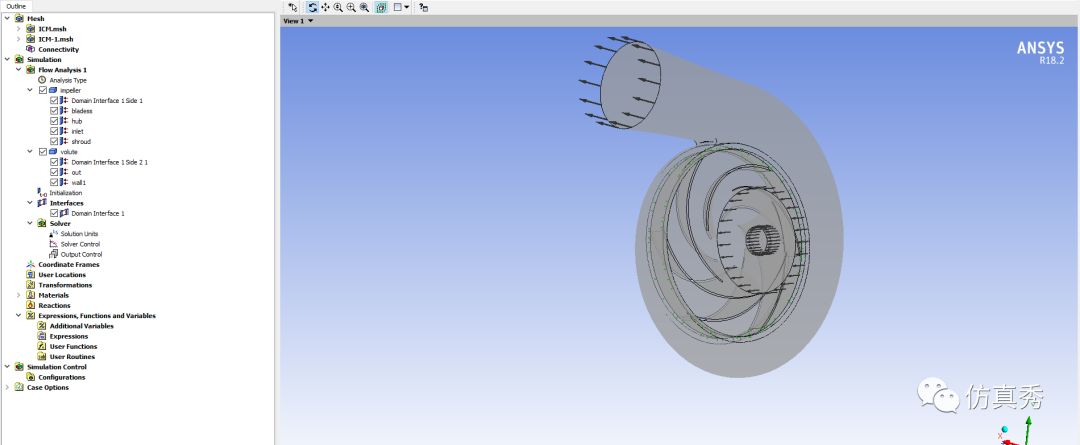
Task: Open the Expressions tree item
Action: 68,336
